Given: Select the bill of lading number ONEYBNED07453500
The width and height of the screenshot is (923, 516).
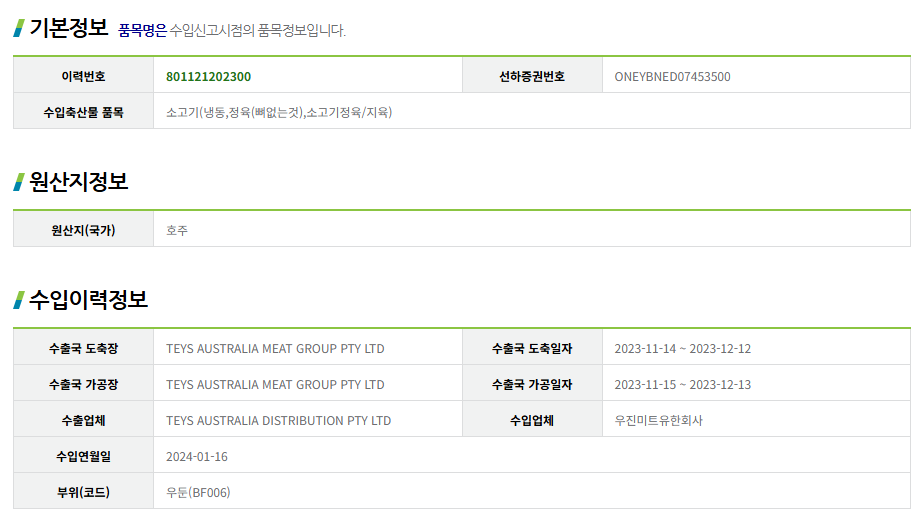Looking at the screenshot, I should click(x=672, y=76).
